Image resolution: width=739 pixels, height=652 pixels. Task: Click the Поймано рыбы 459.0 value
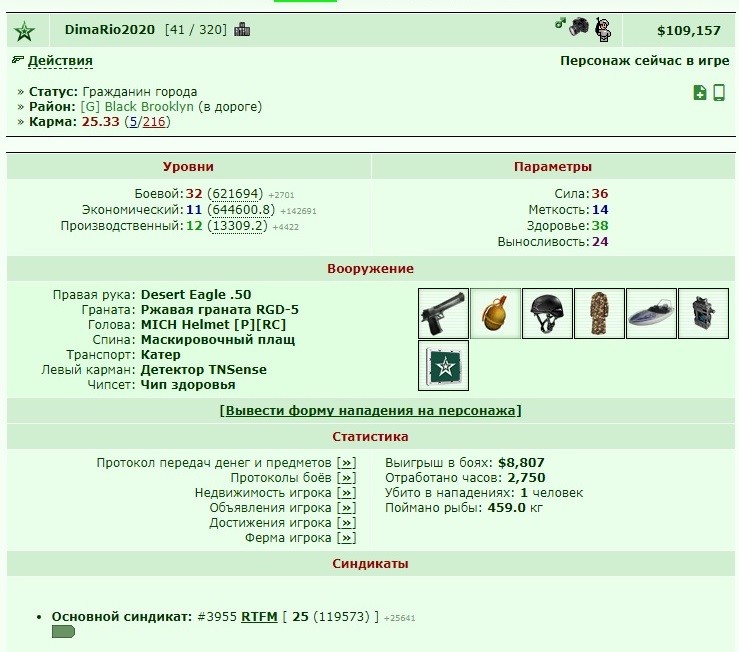click(x=506, y=508)
